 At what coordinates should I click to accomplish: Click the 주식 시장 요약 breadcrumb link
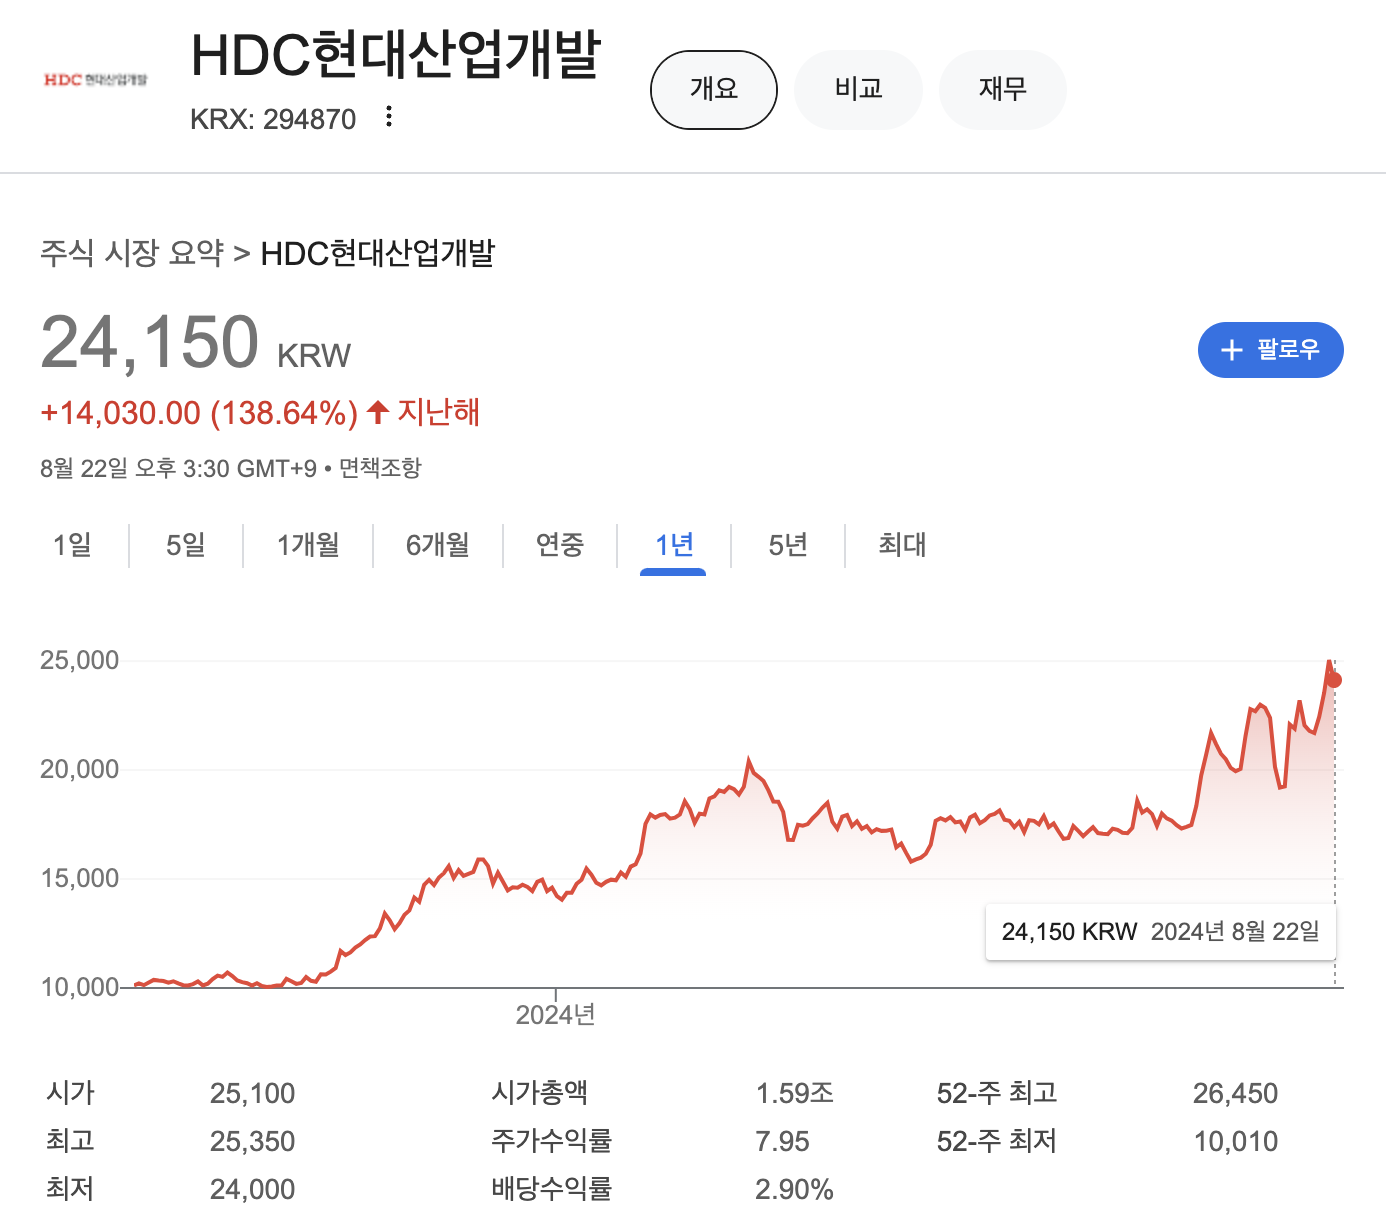click(132, 253)
